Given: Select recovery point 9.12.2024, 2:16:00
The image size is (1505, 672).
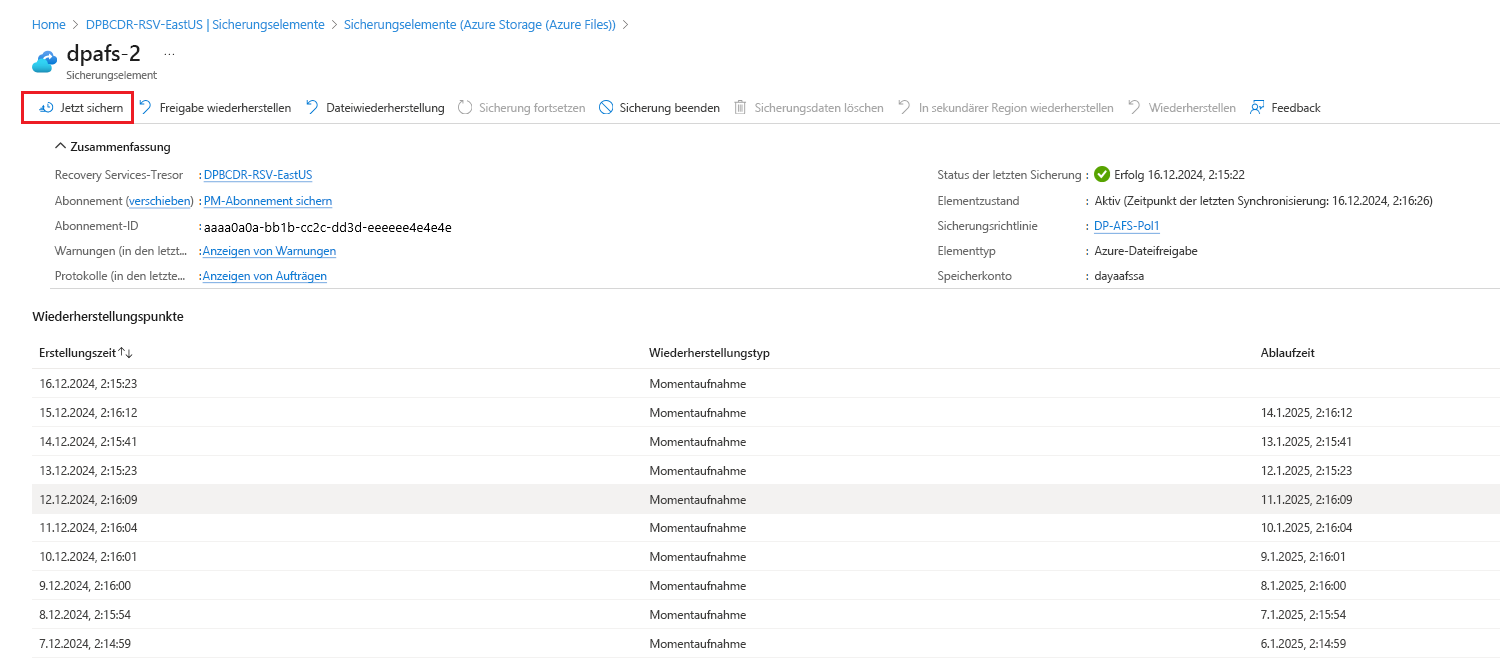Looking at the screenshot, I should 766,586.
